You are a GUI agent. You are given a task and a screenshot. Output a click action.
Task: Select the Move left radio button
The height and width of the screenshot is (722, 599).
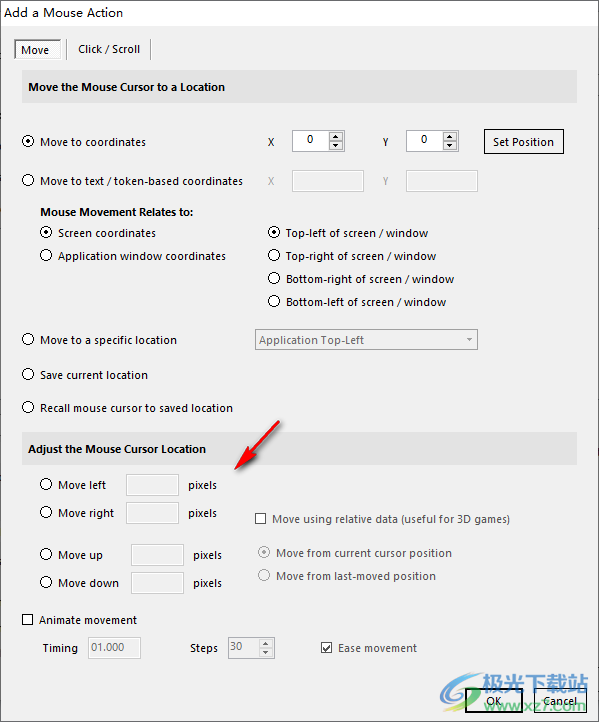coord(46,484)
